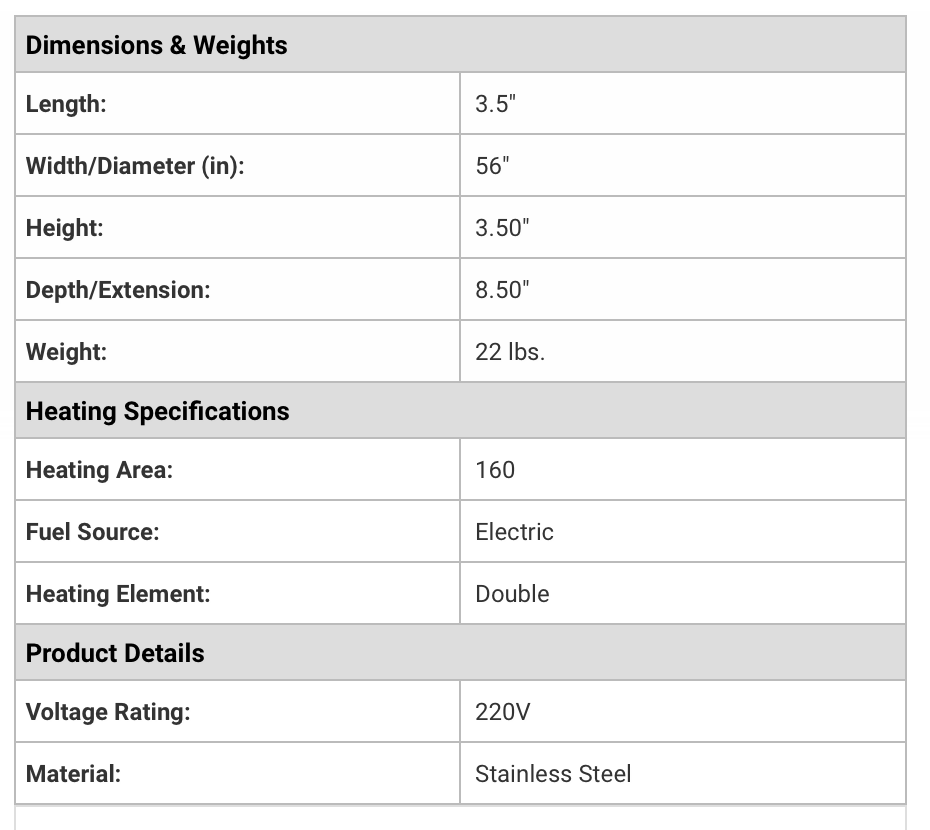This screenshot has height=830, width=930.
Task: Select the Voltage Rating label
Action: [108, 712]
